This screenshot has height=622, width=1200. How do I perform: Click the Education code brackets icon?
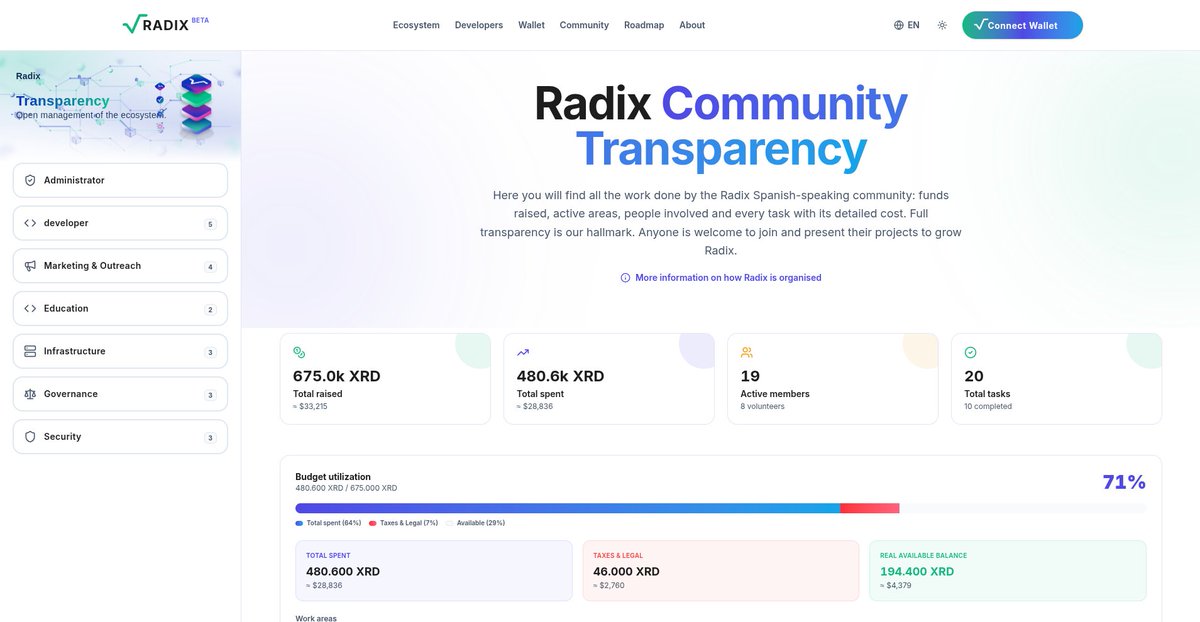tap(30, 309)
